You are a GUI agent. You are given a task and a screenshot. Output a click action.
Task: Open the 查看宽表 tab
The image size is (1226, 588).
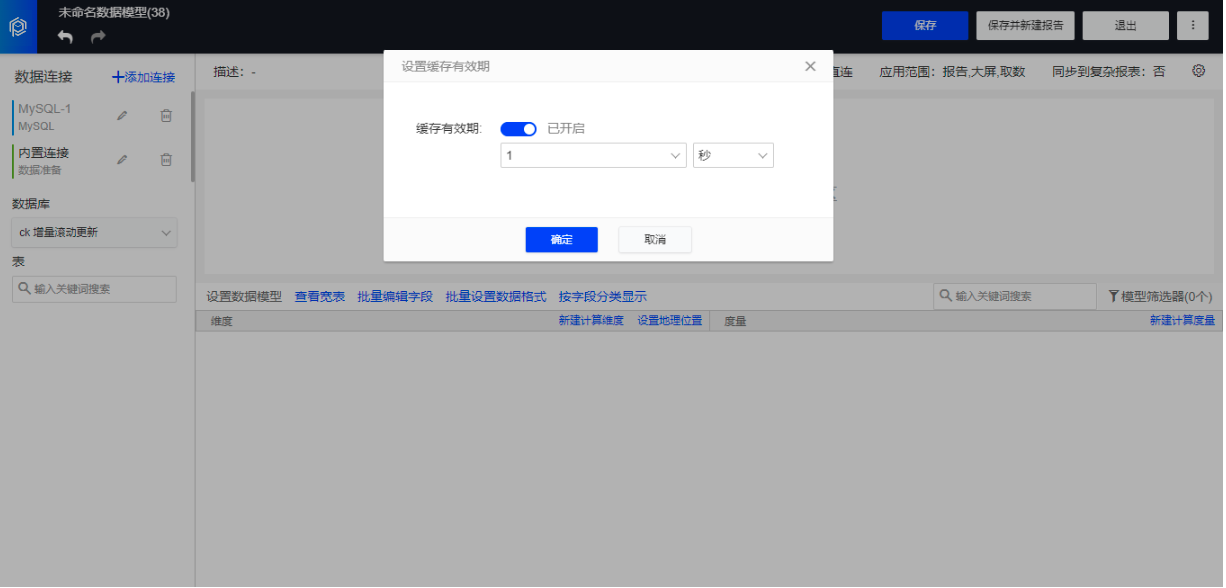[320, 297]
